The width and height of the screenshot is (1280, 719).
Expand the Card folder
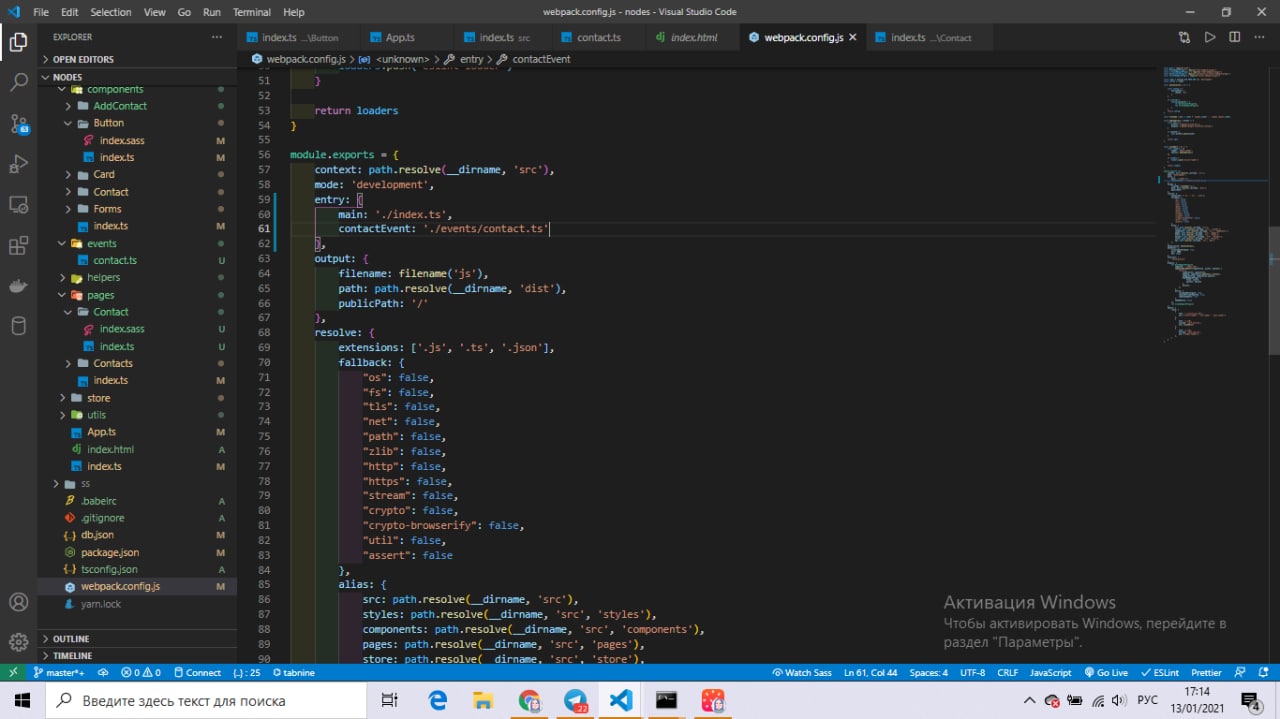(x=104, y=174)
